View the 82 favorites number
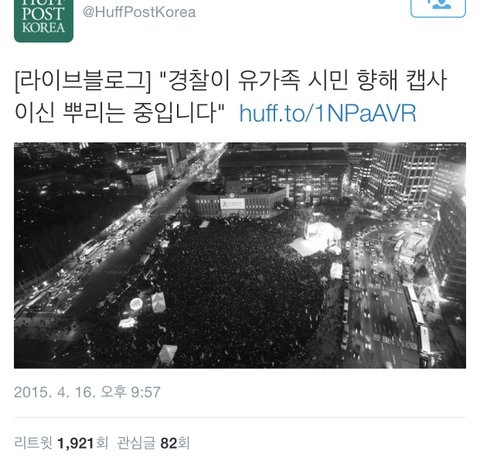The width and height of the screenshot is (480, 458). tap(168, 443)
